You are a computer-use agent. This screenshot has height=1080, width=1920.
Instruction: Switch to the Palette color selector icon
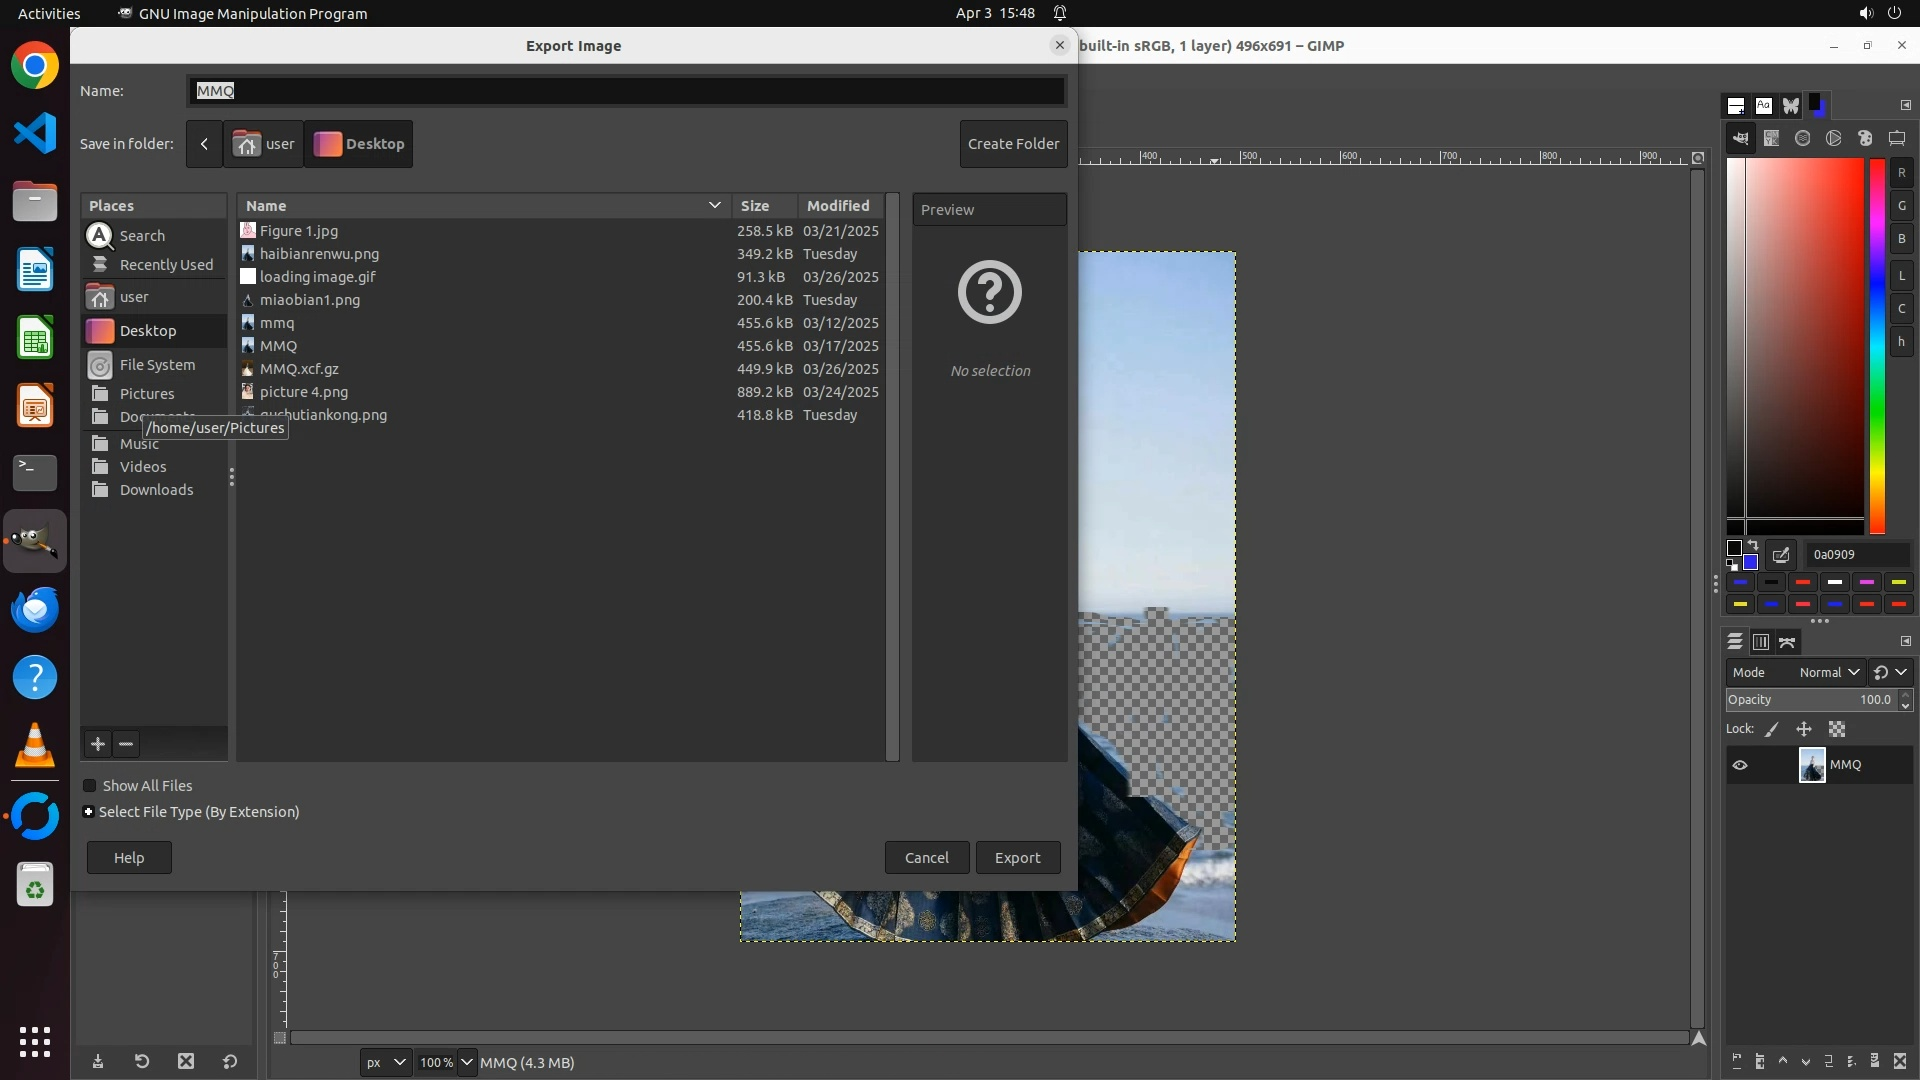click(1865, 139)
